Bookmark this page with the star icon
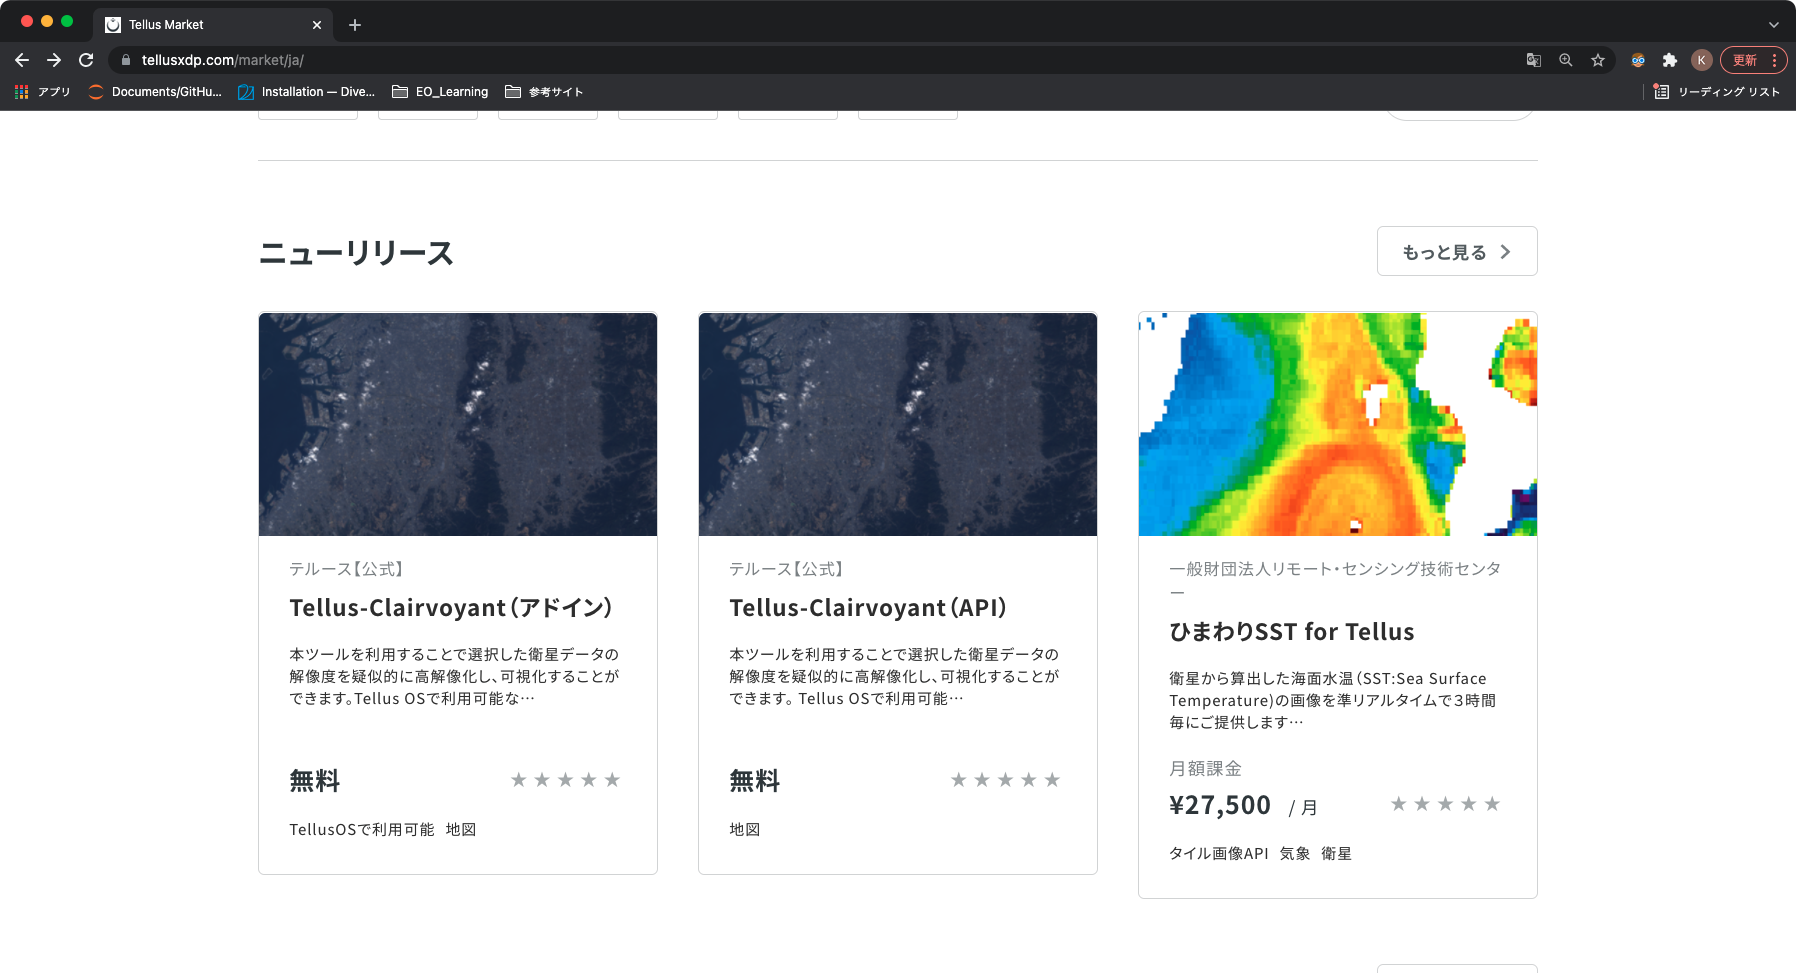The width and height of the screenshot is (1796, 973). point(1598,60)
